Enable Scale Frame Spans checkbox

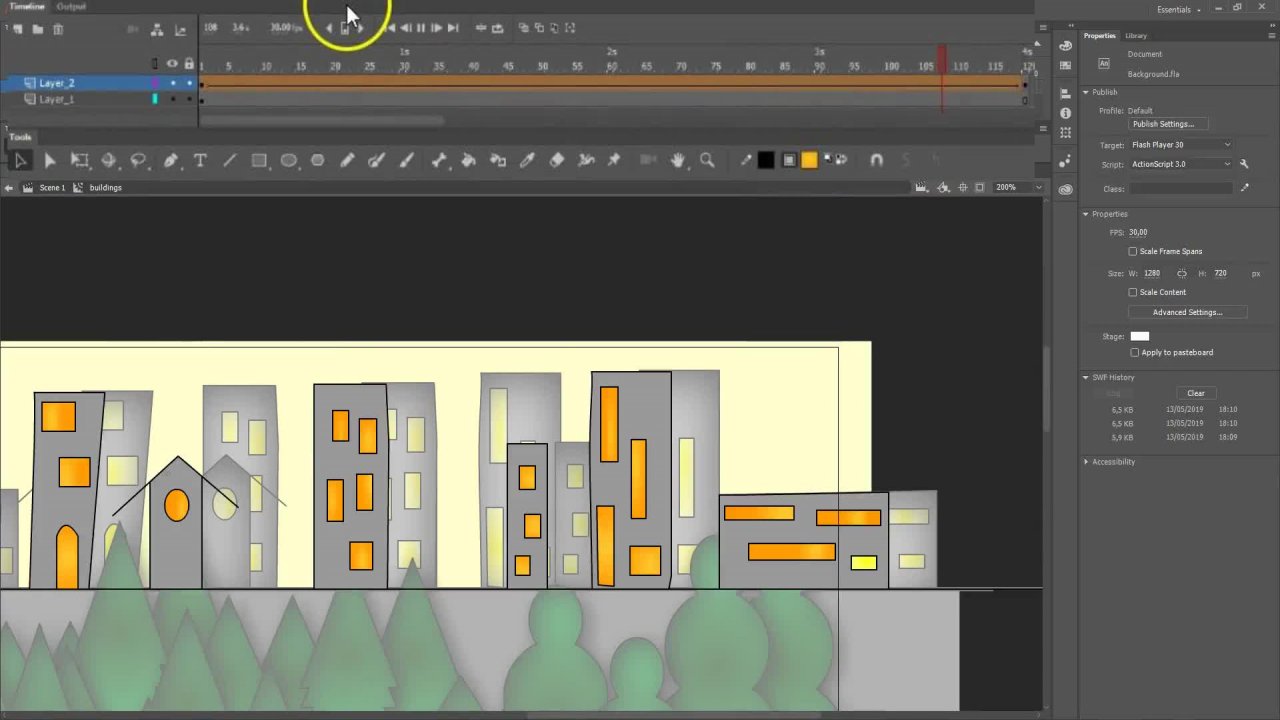pos(1133,252)
